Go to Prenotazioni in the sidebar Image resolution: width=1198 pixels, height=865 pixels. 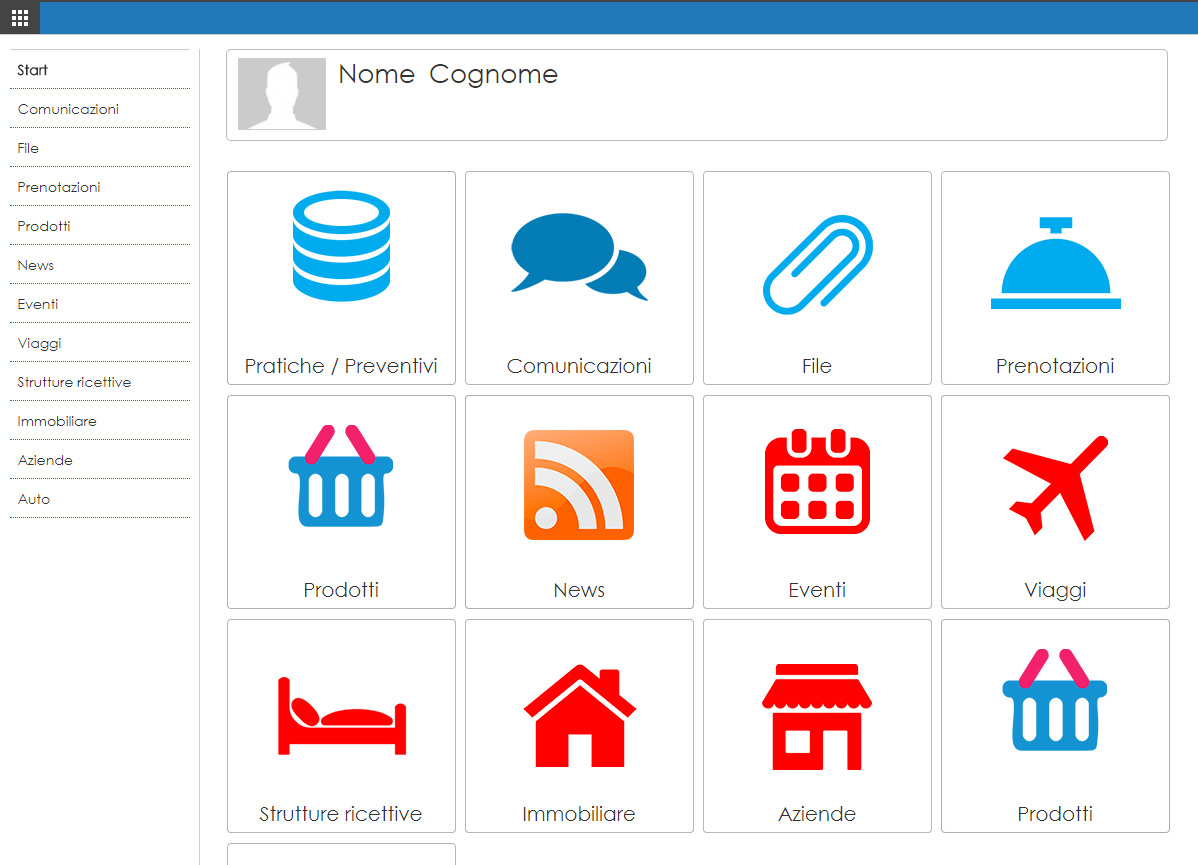(x=59, y=187)
